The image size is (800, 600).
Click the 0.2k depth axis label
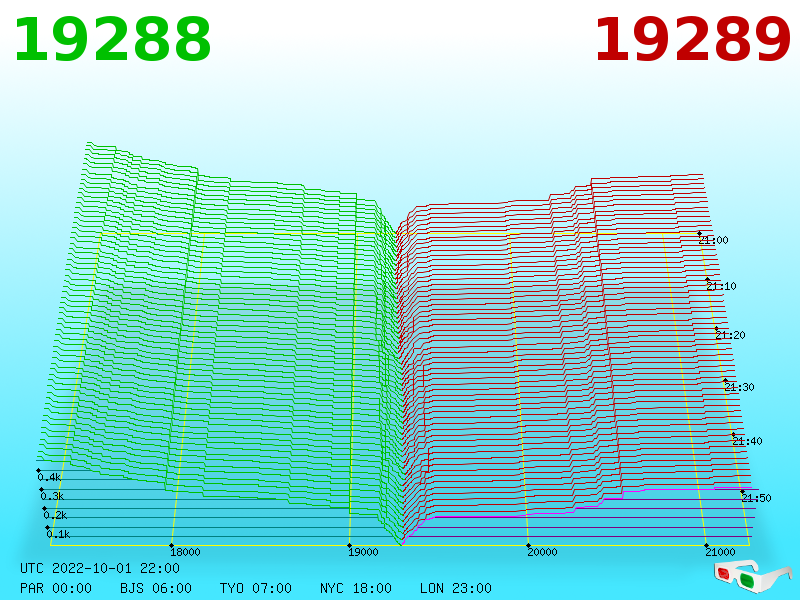coord(56,515)
